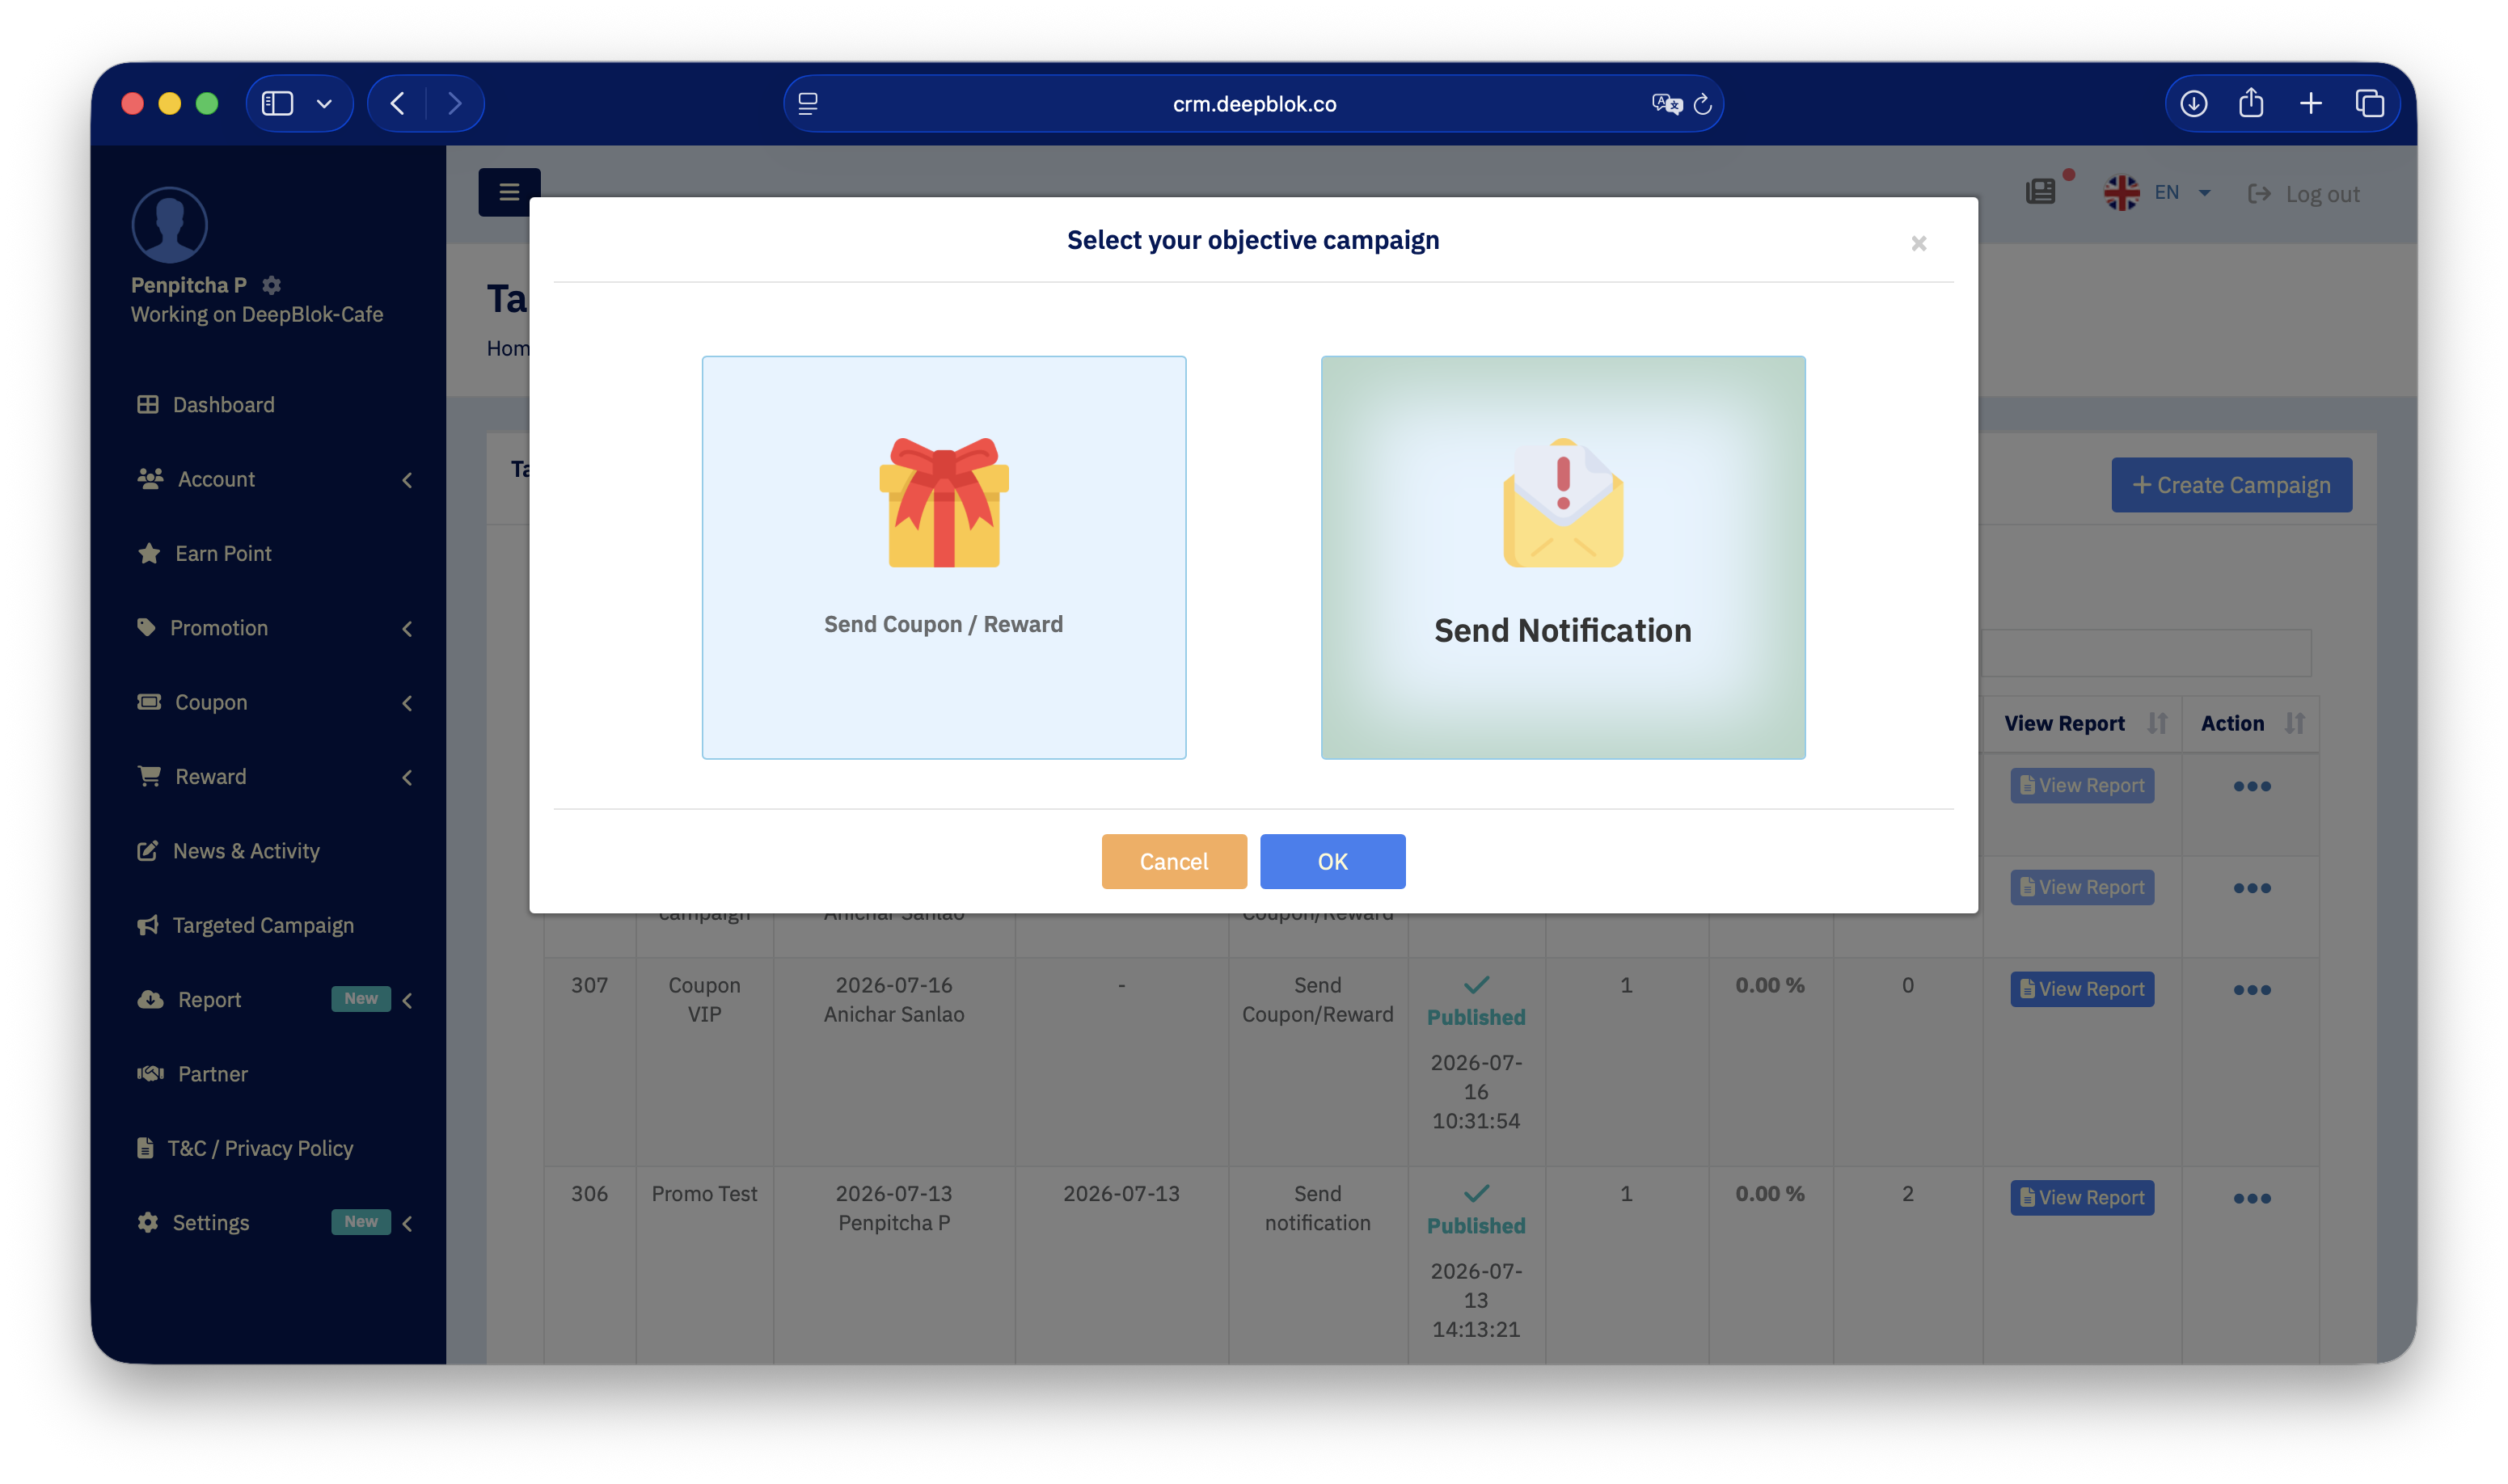Click the Coupon ticket icon
2508x1484 pixels.
(x=149, y=702)
